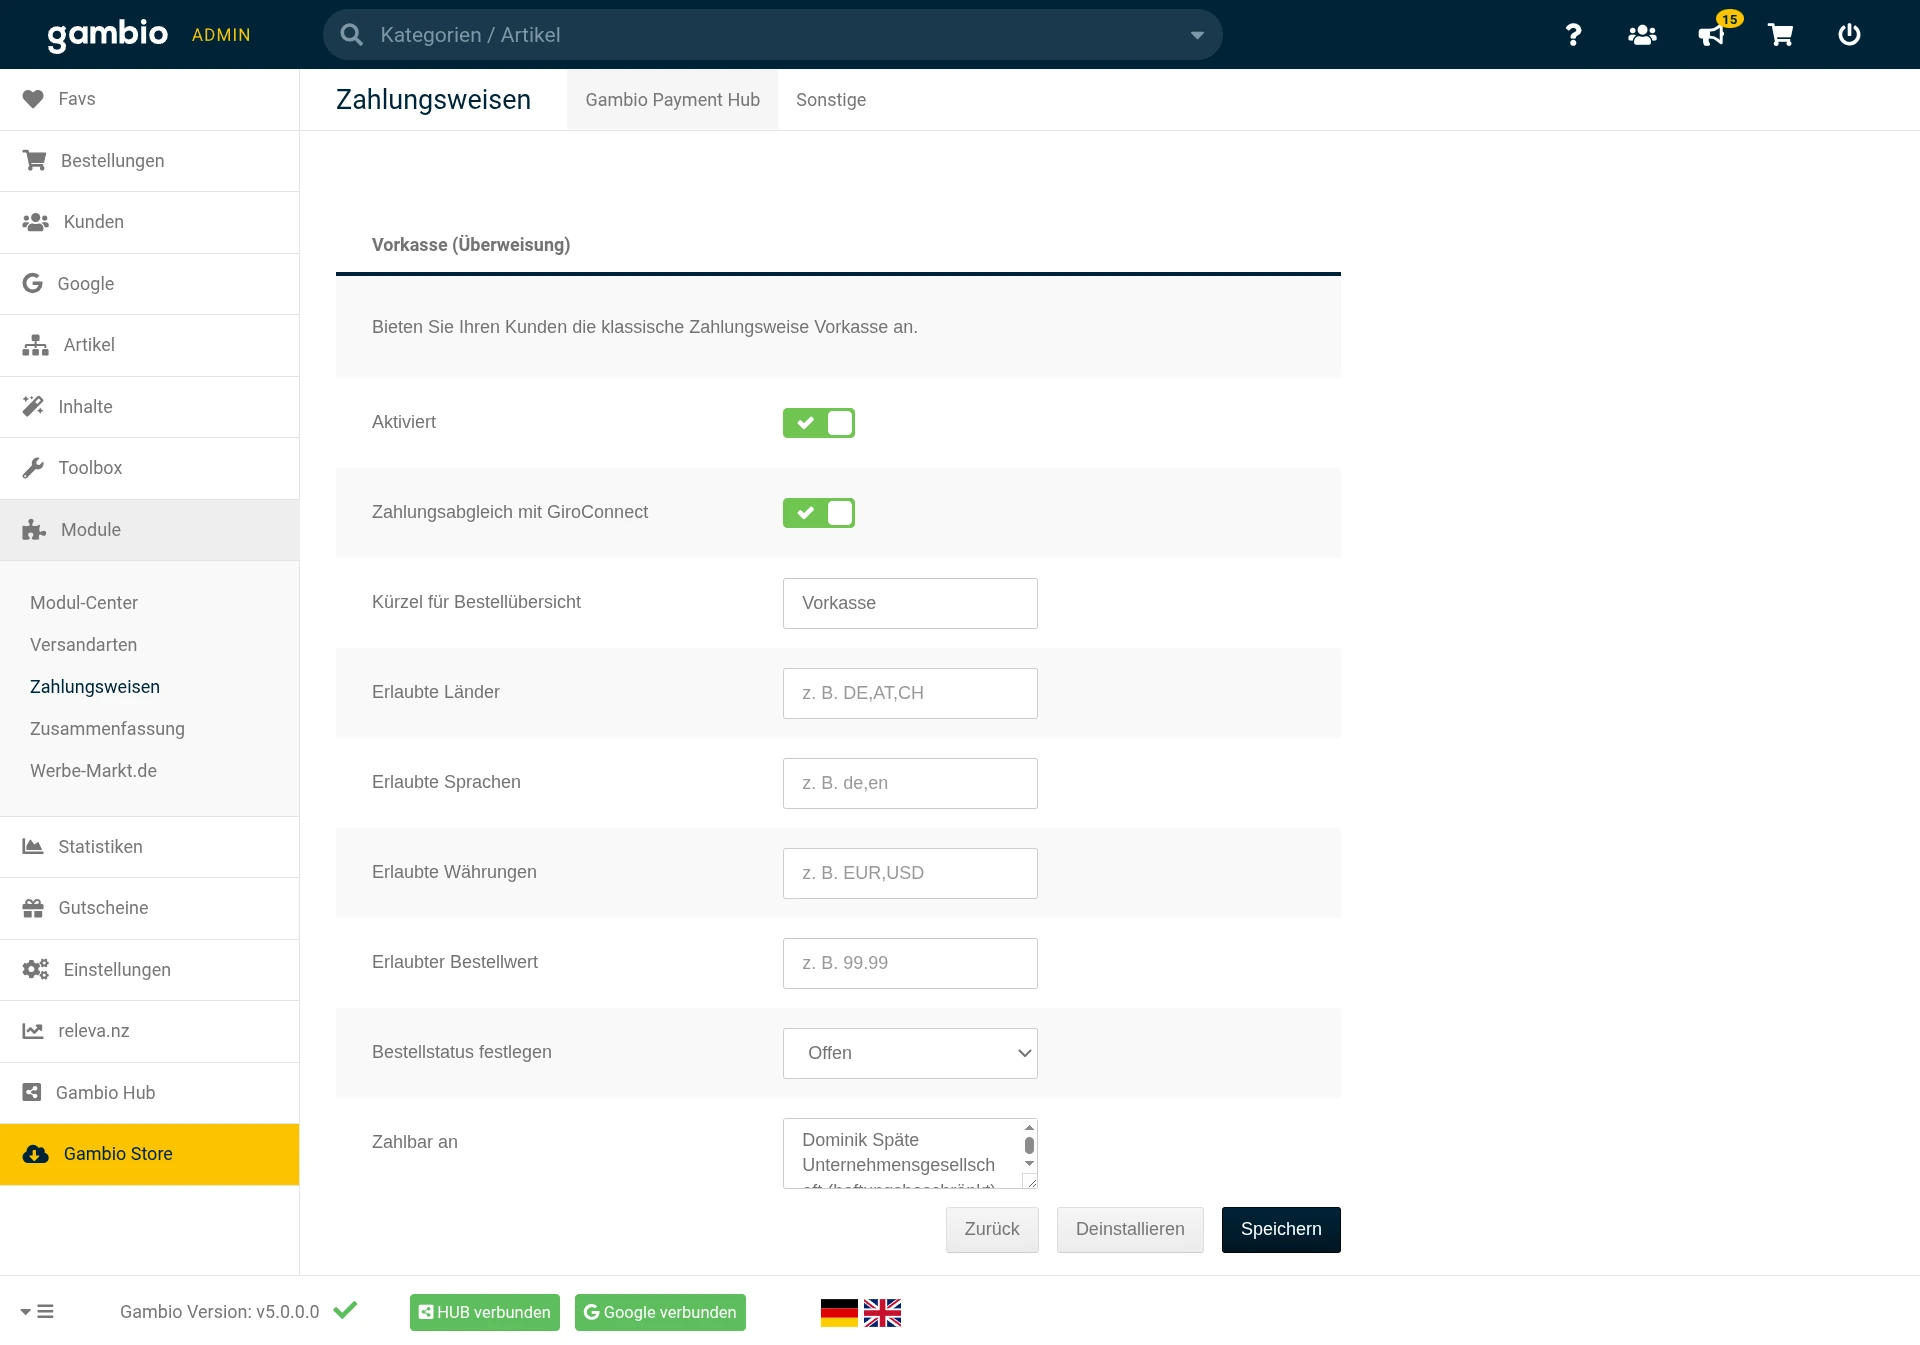Image resolution: width=1920 pixels, height=1345 pixels.
Task: Open the megaphone notifications icon
Action: [x=1711, y=35]
